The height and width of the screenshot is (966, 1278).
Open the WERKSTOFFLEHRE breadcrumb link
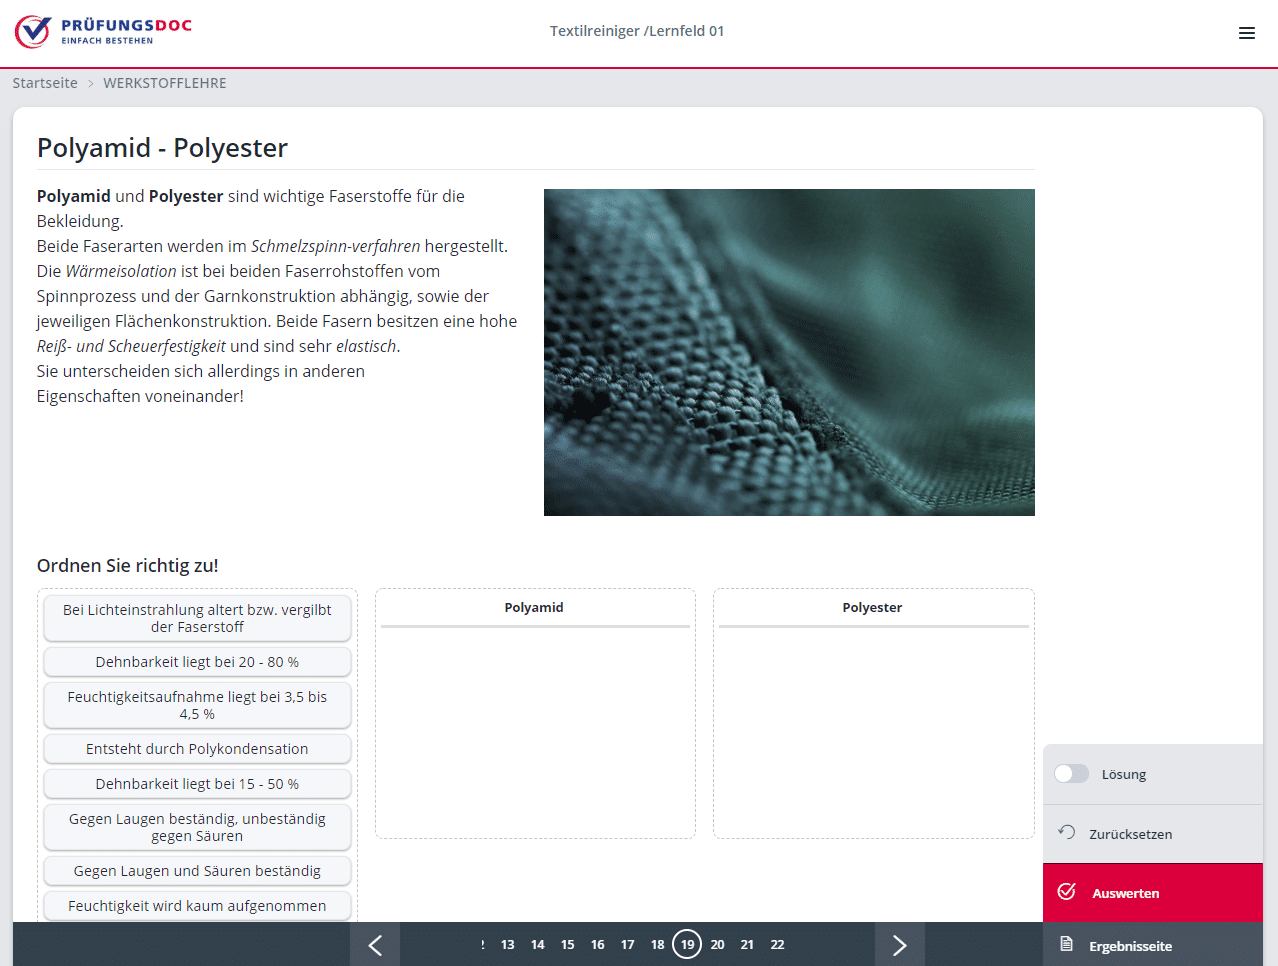(164, 83)
